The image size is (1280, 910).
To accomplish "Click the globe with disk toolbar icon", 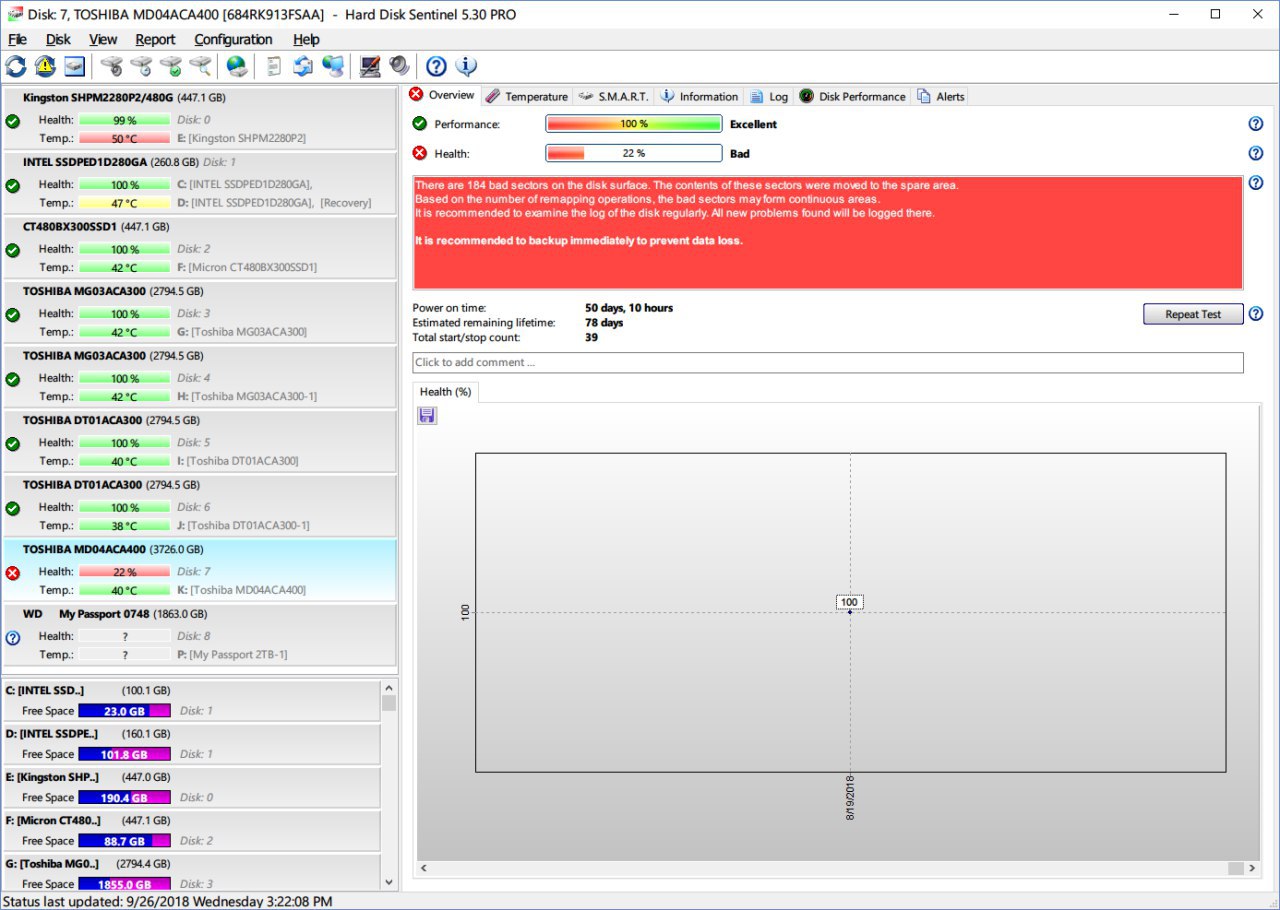I will pos(237,66).
